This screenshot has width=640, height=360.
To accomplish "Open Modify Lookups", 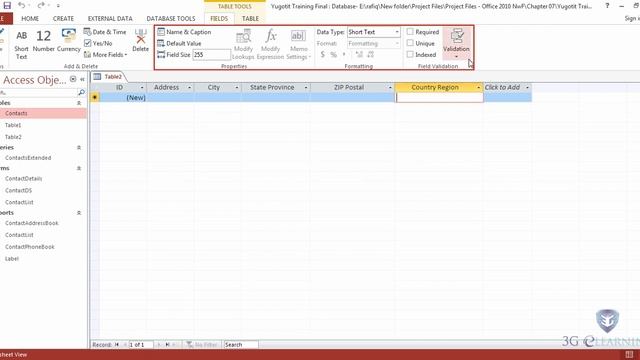I will tap(243, 44).
